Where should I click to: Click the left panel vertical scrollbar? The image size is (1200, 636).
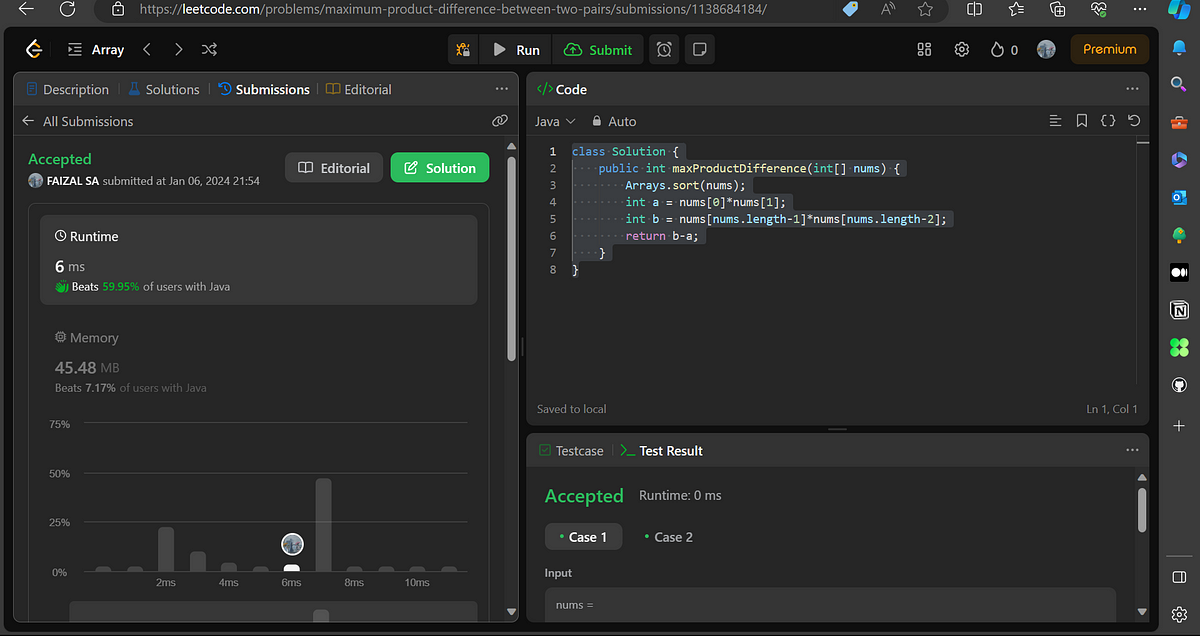click(x=512, y=259)
